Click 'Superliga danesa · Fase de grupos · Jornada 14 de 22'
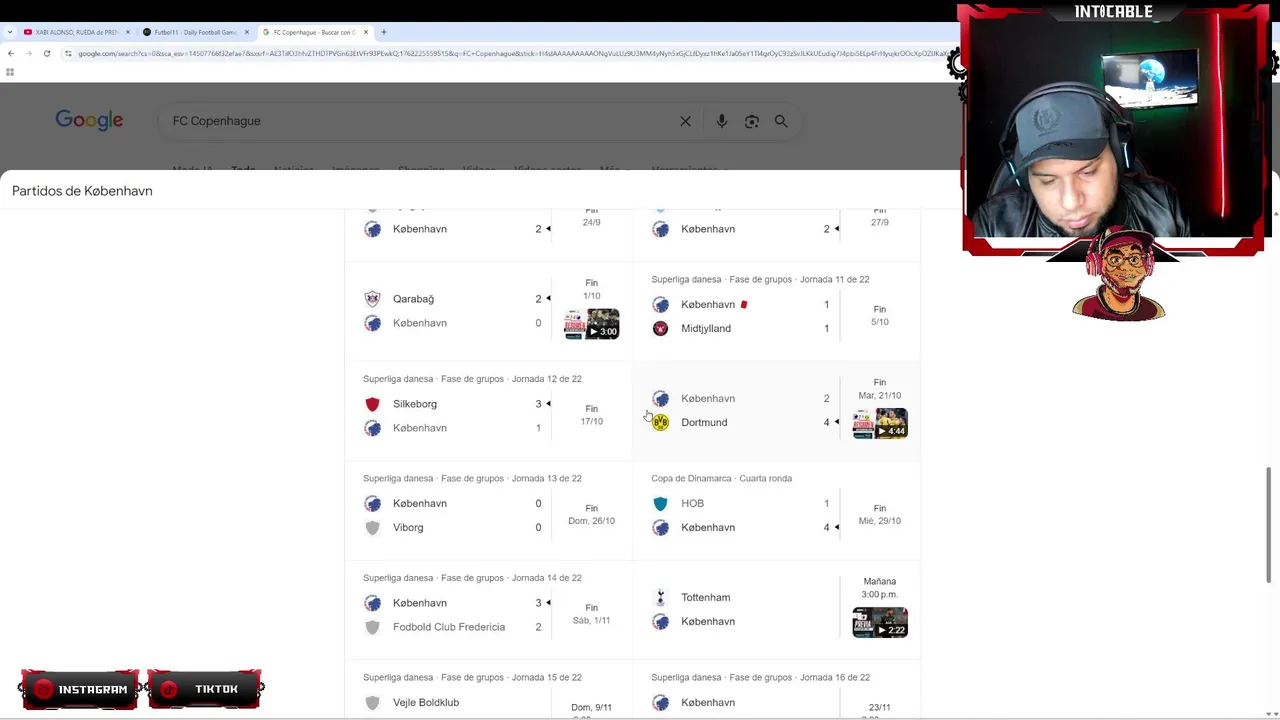Screen dimensions: 1280x720 [472, 578]
